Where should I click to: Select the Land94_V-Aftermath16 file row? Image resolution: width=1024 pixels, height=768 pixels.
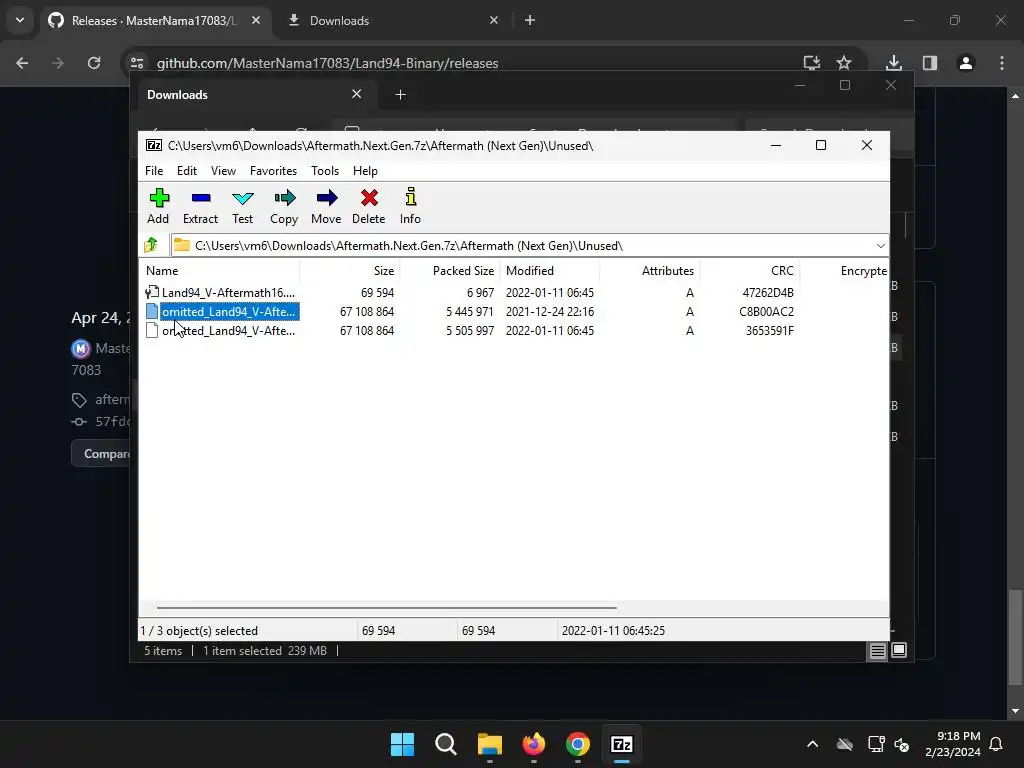pos(514,293)
